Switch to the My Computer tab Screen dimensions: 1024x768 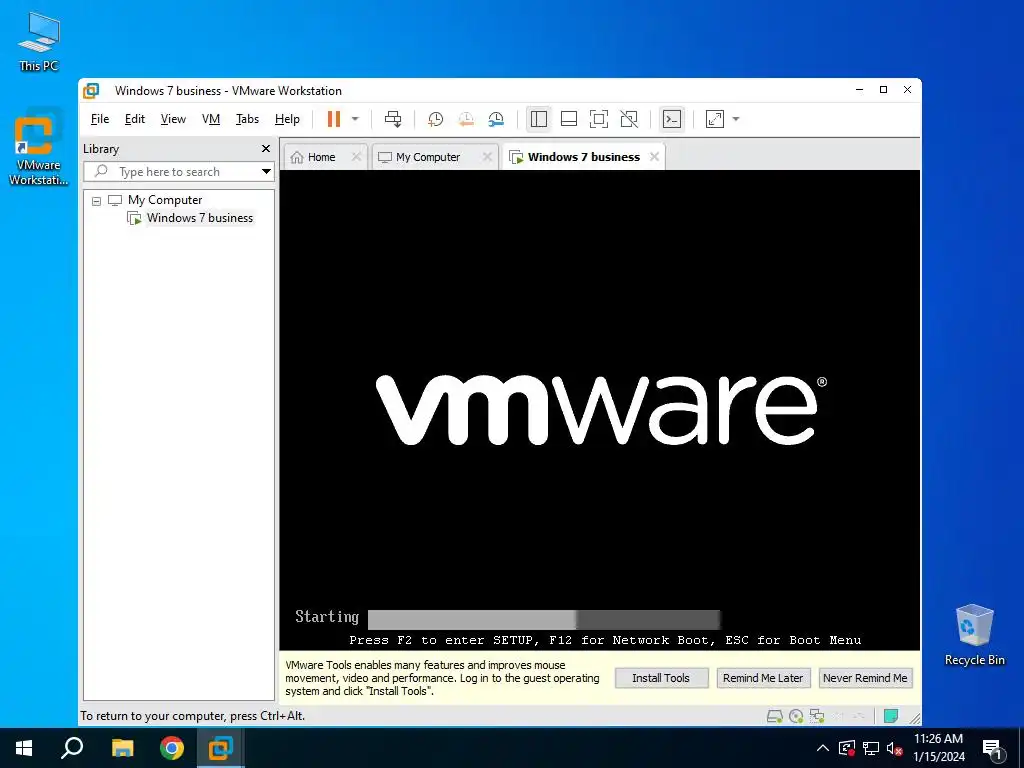428,157
